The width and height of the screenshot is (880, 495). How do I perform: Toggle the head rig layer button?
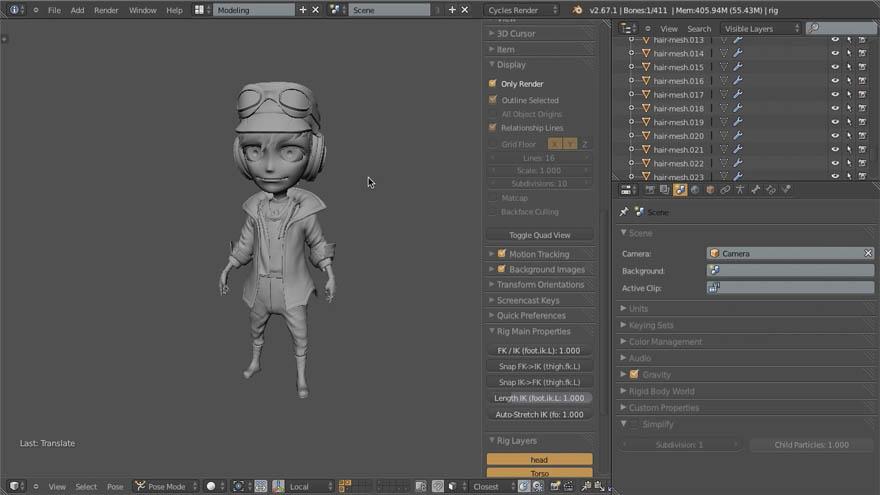[x=539, y=459]
